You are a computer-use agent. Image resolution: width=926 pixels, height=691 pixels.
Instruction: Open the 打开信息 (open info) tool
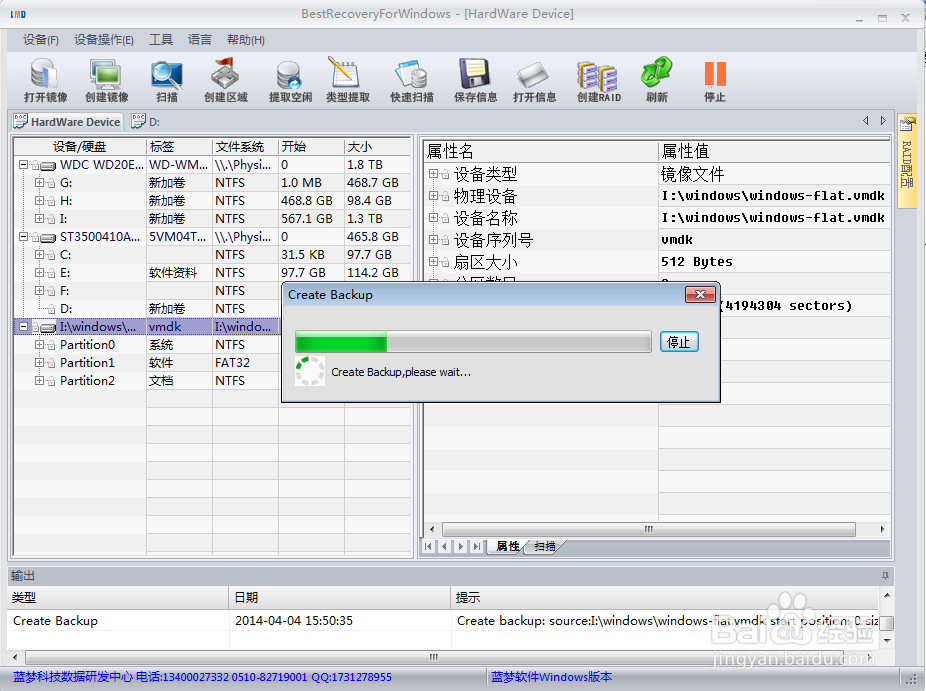pyautogui.click(x=534, y=80)
